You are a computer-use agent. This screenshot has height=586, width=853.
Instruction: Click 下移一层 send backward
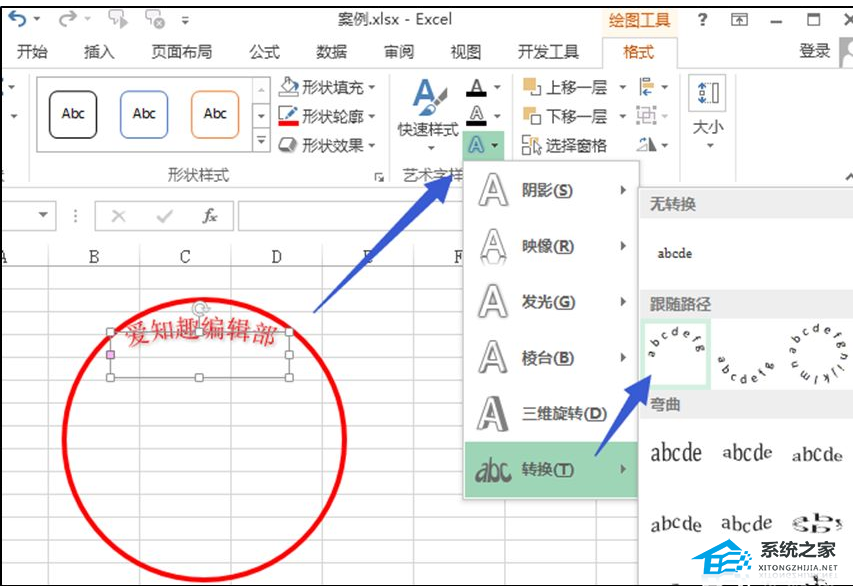point(565,116)
